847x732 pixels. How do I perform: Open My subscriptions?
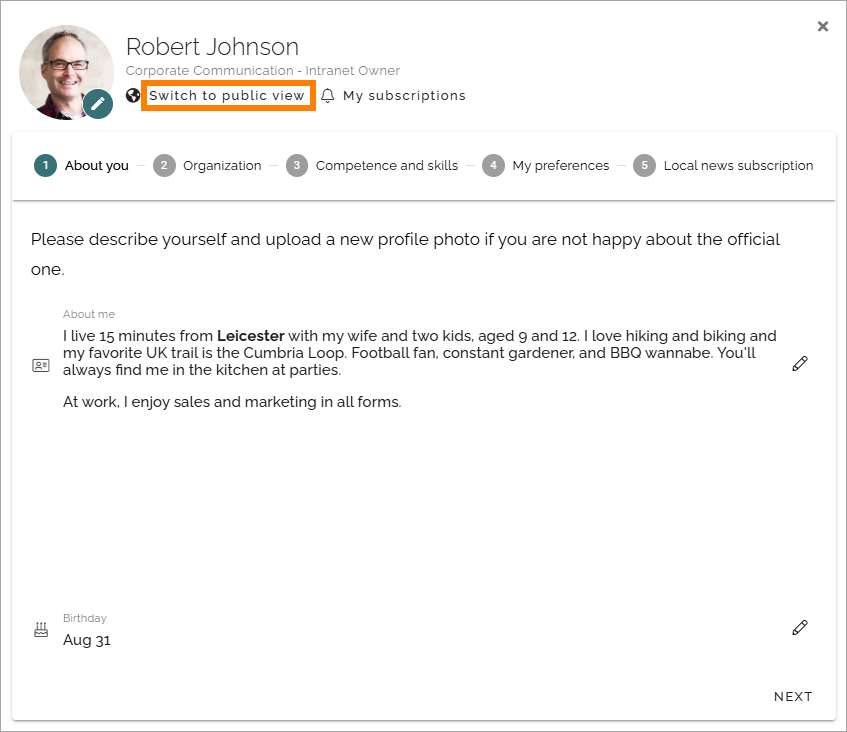(x=404, y=96)
